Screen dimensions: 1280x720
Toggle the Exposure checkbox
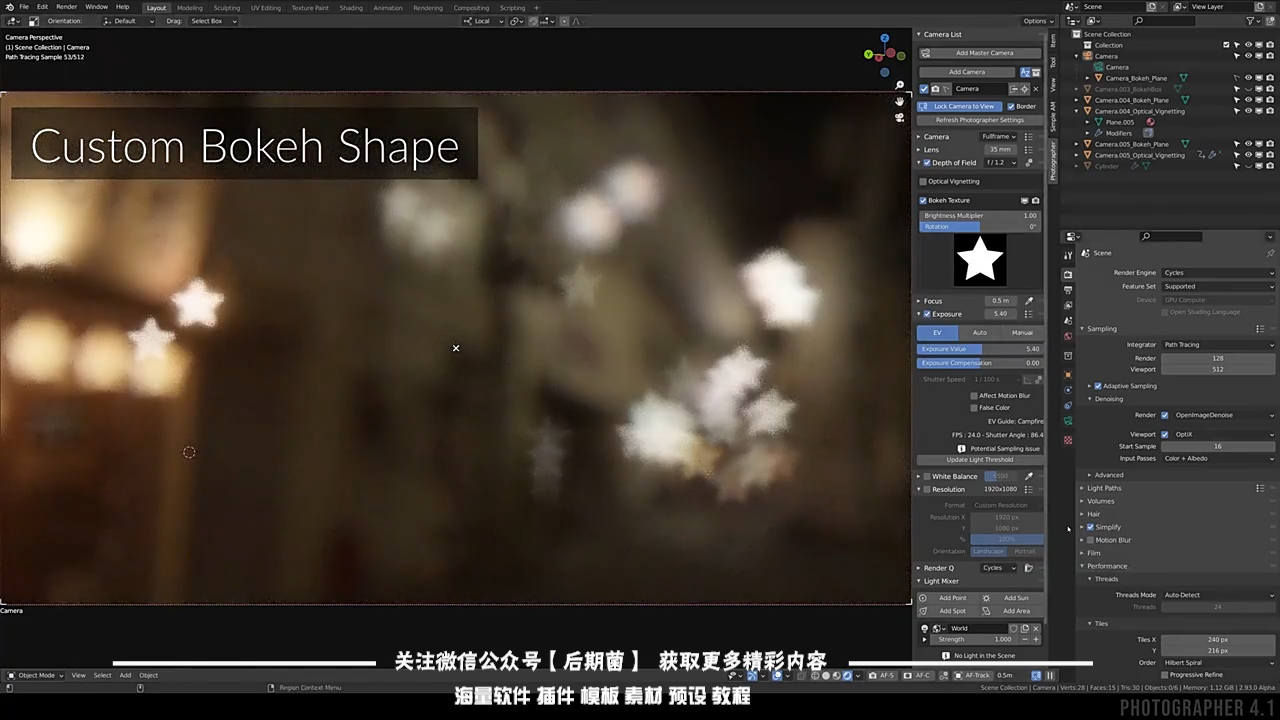927,314
